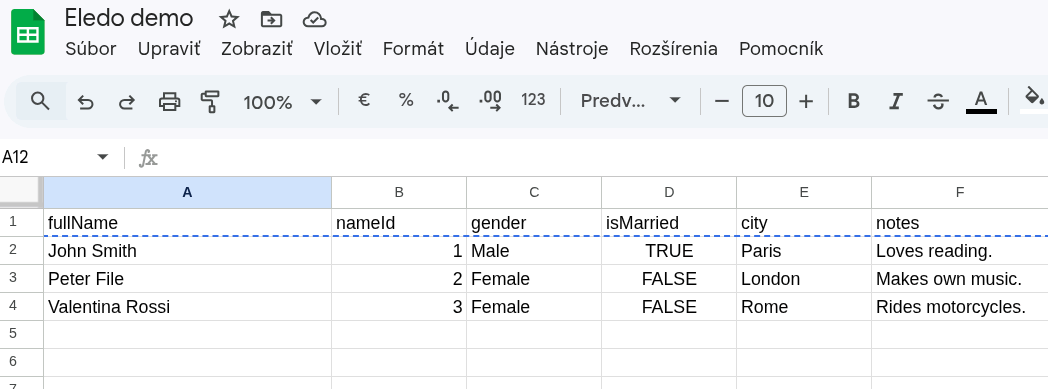Click the font size field showing 10
The width and height of the screenshot is (1048, 389).
[x=764, y=101]
